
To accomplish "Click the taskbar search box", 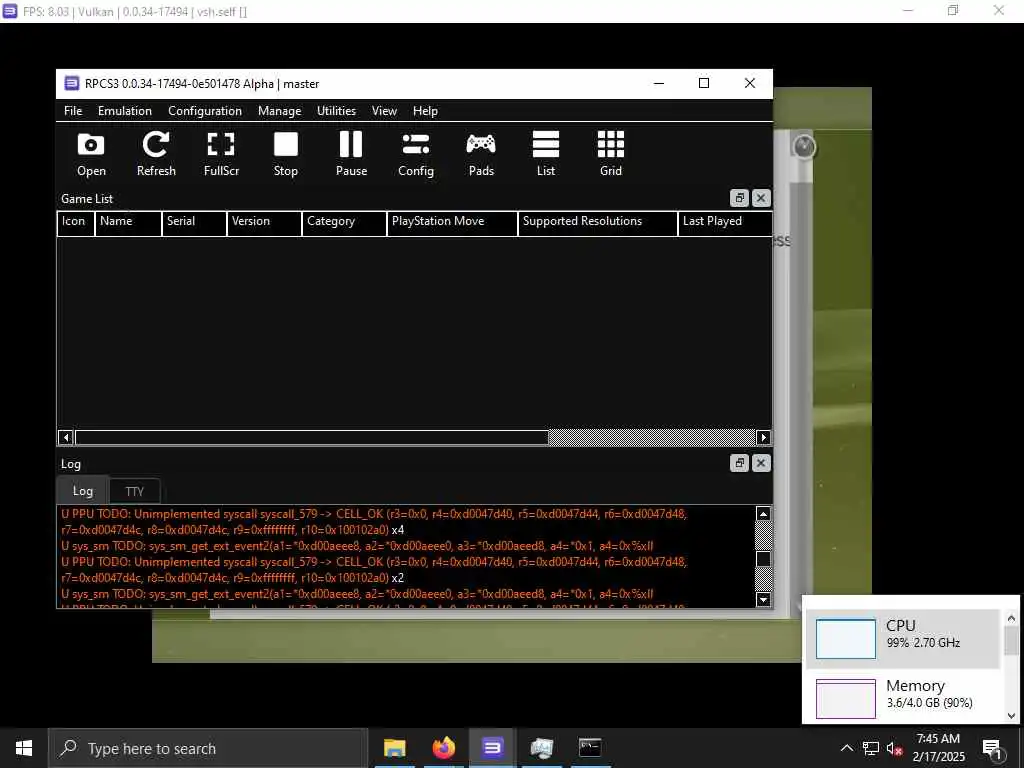I will 208,748.
